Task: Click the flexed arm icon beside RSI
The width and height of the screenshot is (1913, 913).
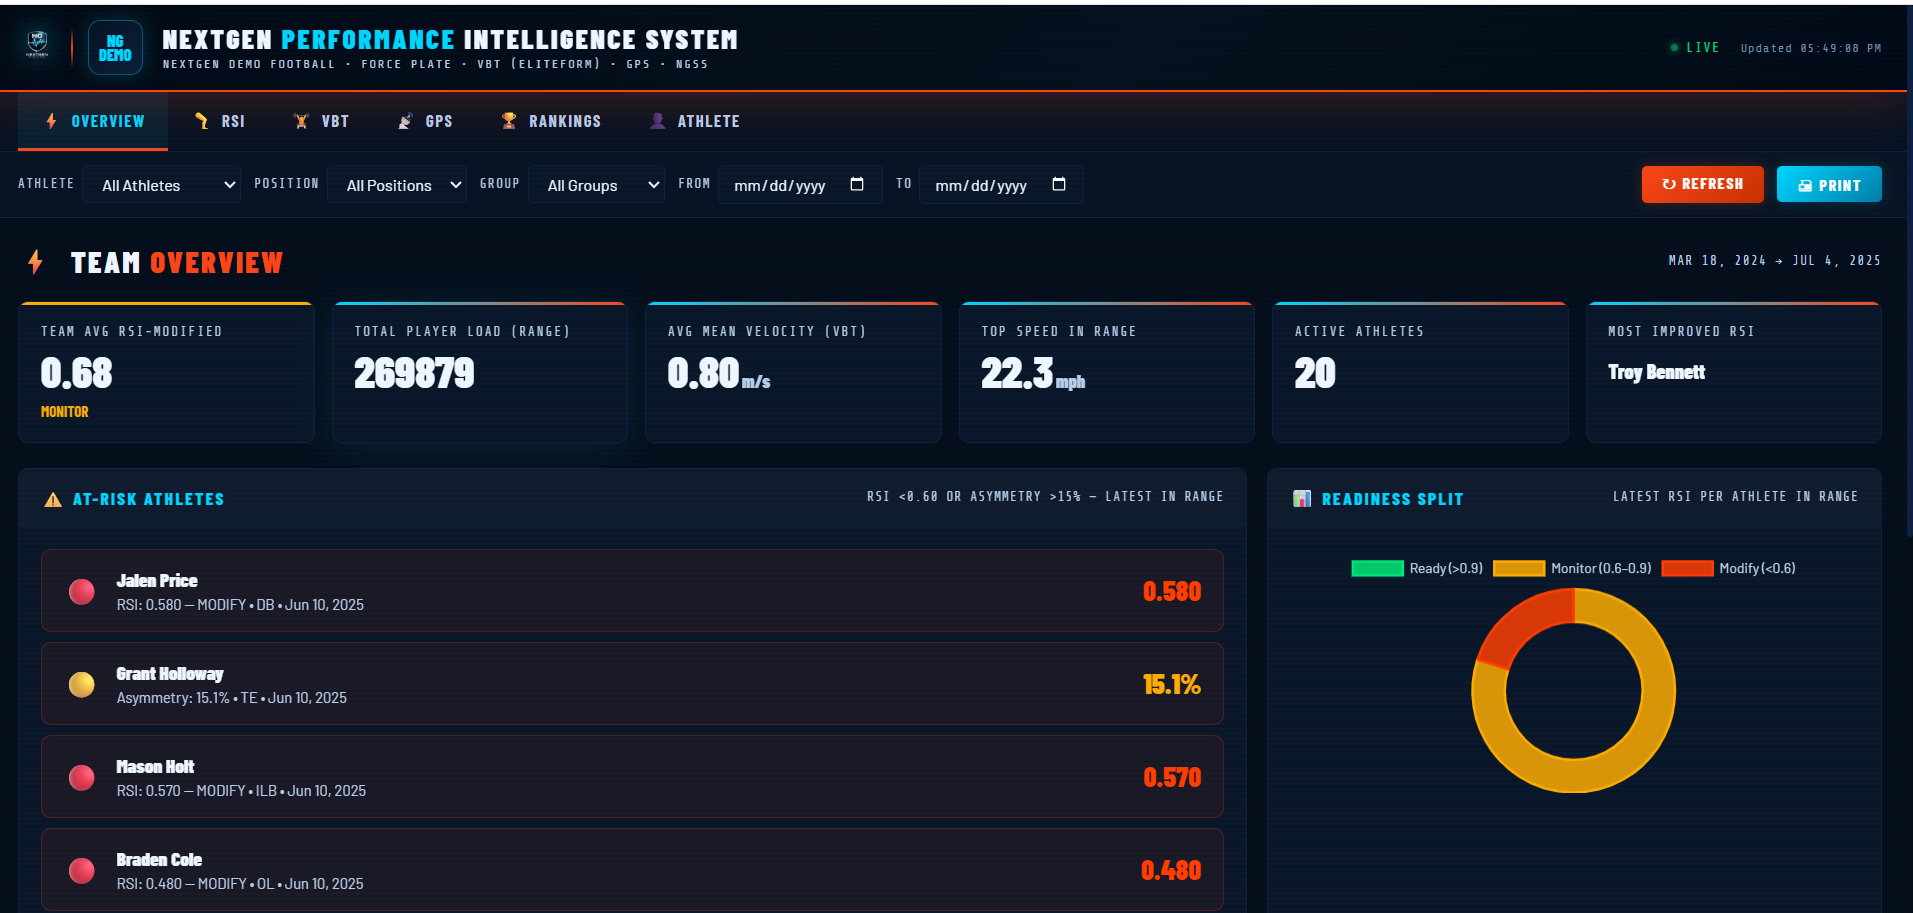Action: (x=202, y=121)
